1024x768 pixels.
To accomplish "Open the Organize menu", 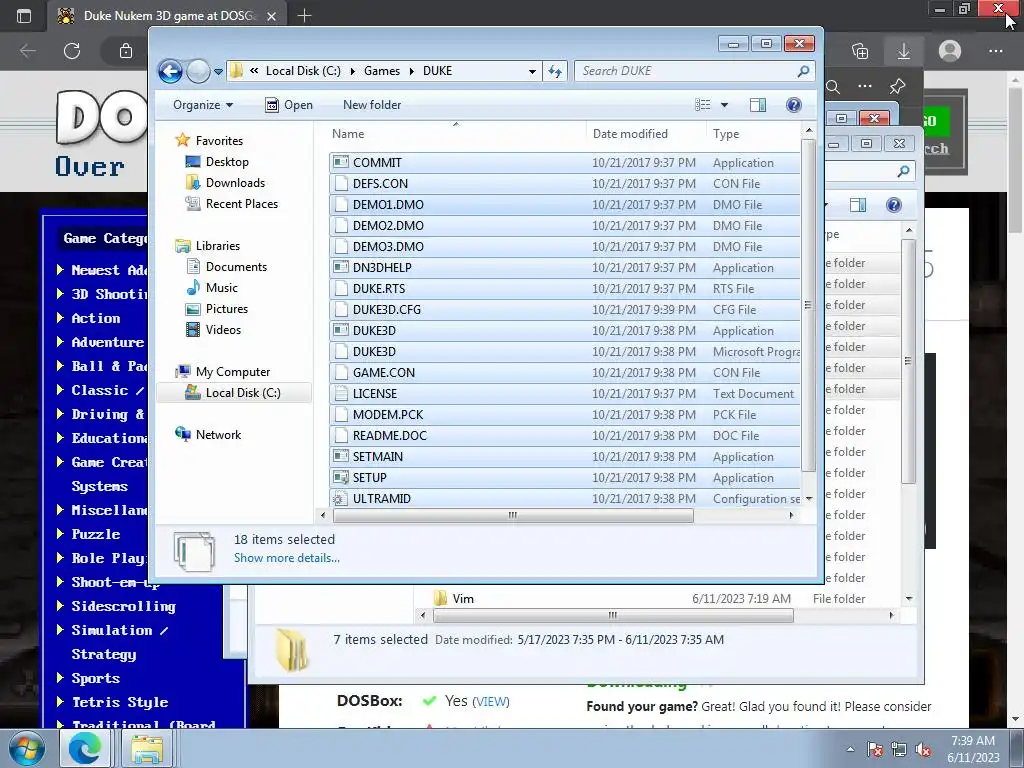I will pos(202,105).
